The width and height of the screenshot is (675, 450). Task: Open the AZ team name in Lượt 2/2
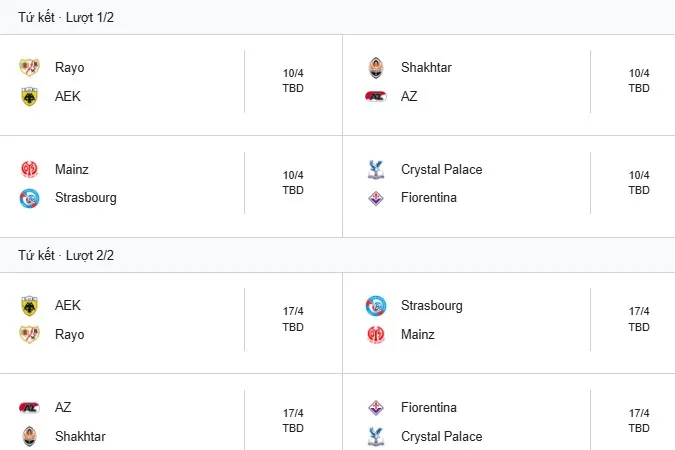63,408
